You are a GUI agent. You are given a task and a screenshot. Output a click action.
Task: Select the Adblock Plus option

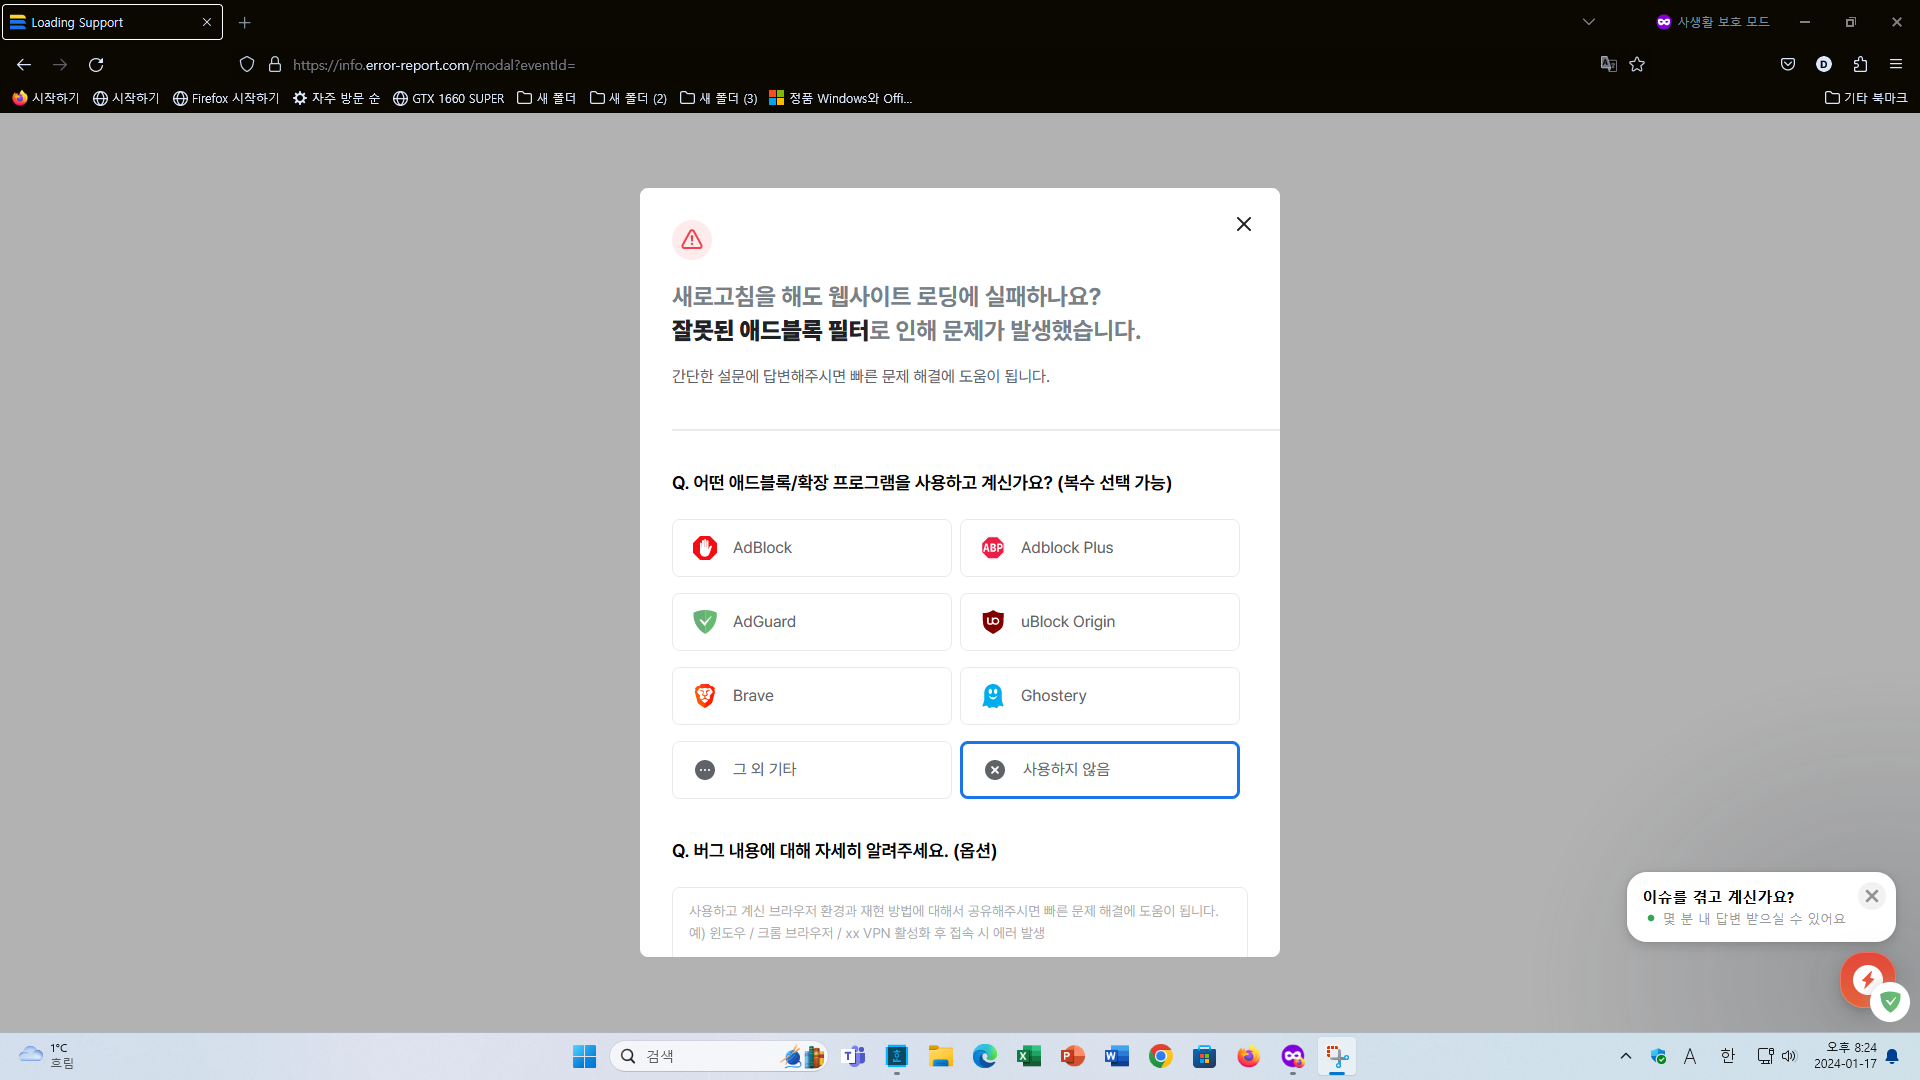(1099, 548)
